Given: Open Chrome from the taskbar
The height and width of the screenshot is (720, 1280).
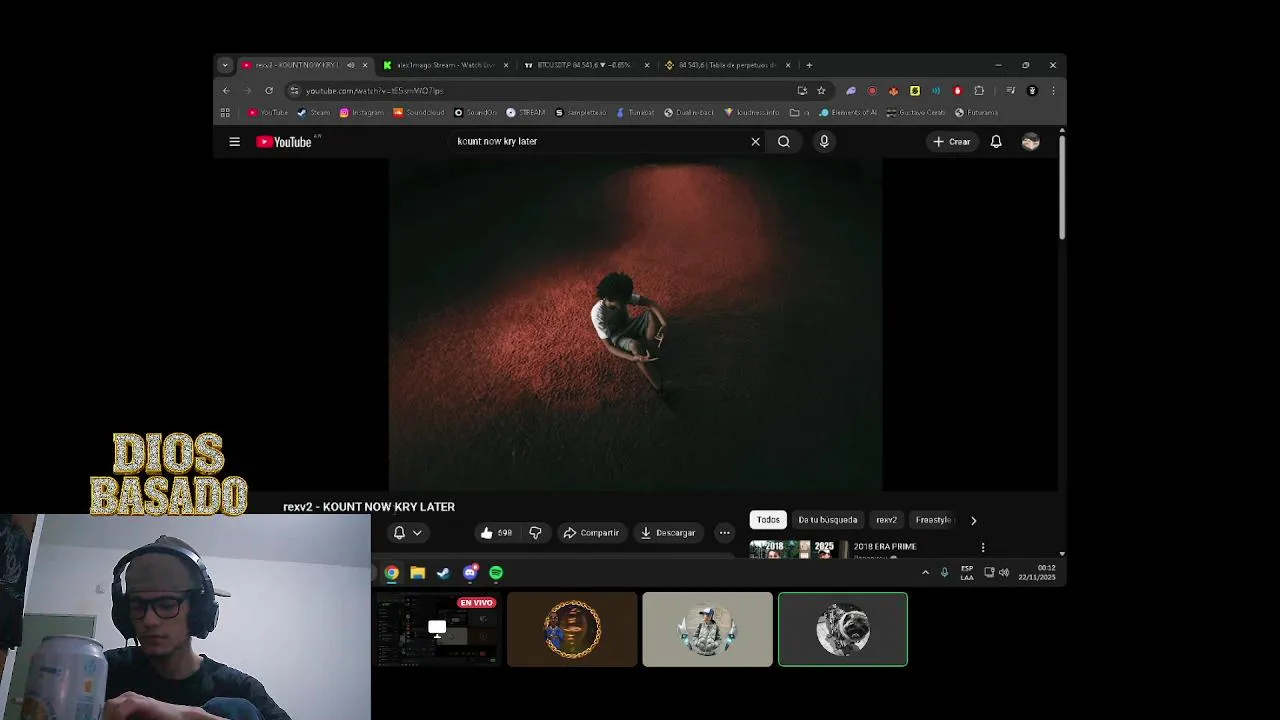Looking at the screenshot, I should [x=392, y=573].
